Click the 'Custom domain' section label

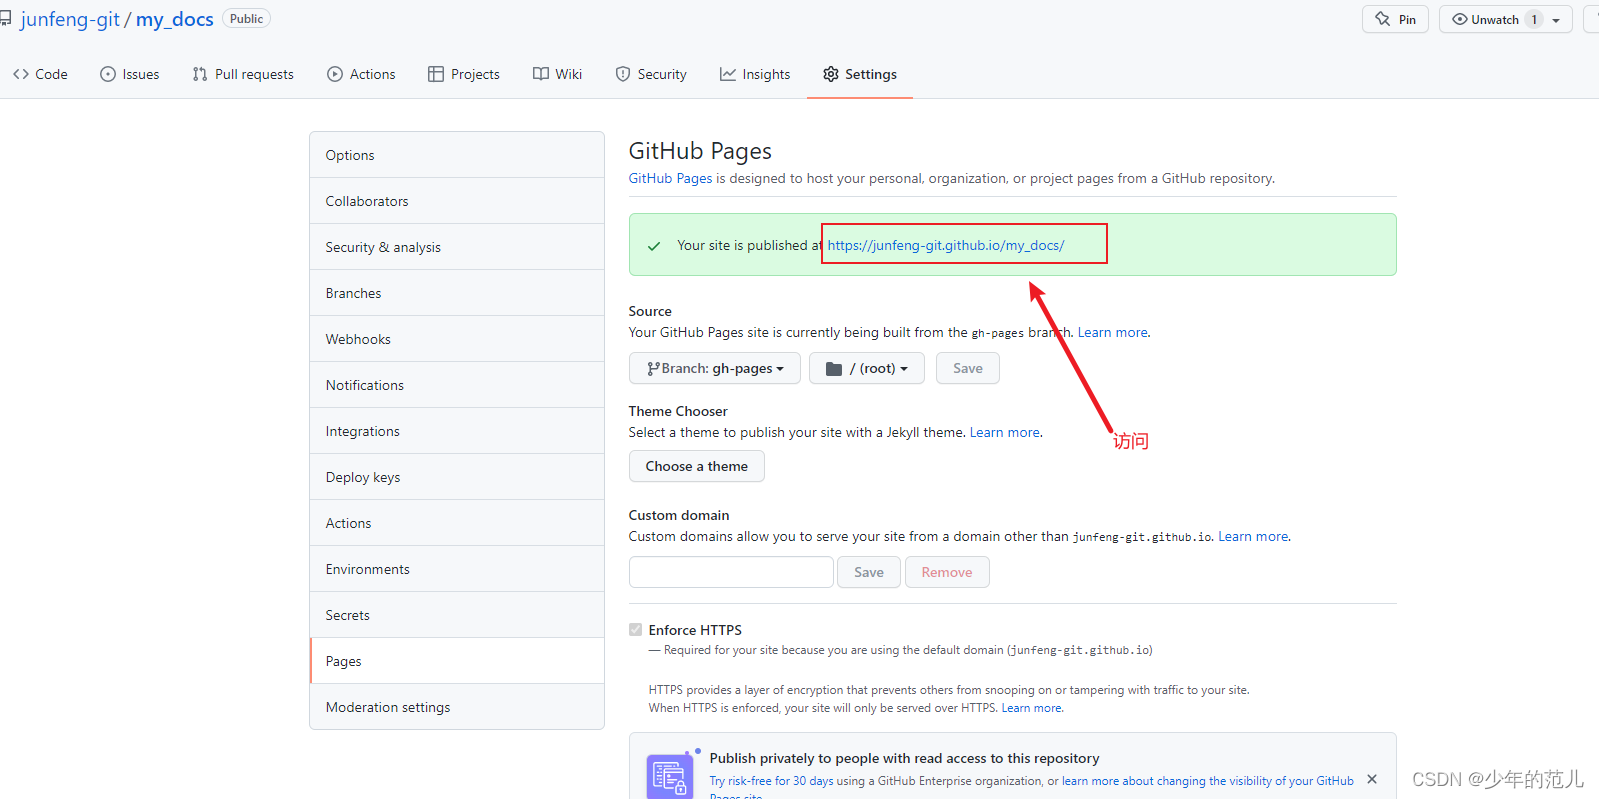[679, 515]
